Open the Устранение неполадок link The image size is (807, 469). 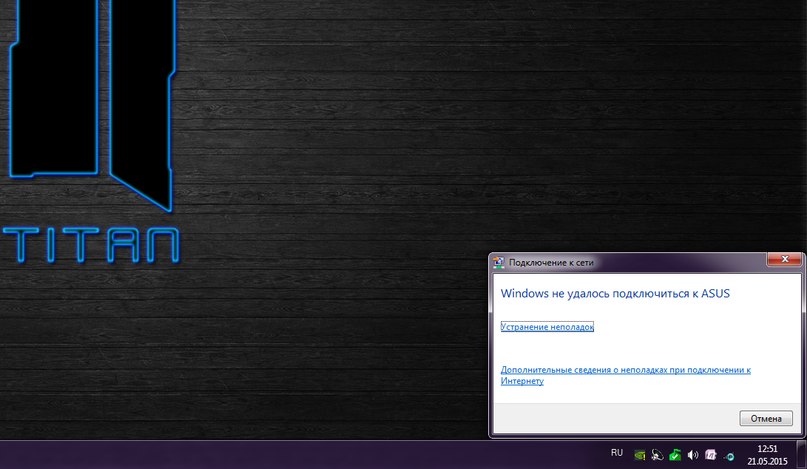(x=547, y=327)
